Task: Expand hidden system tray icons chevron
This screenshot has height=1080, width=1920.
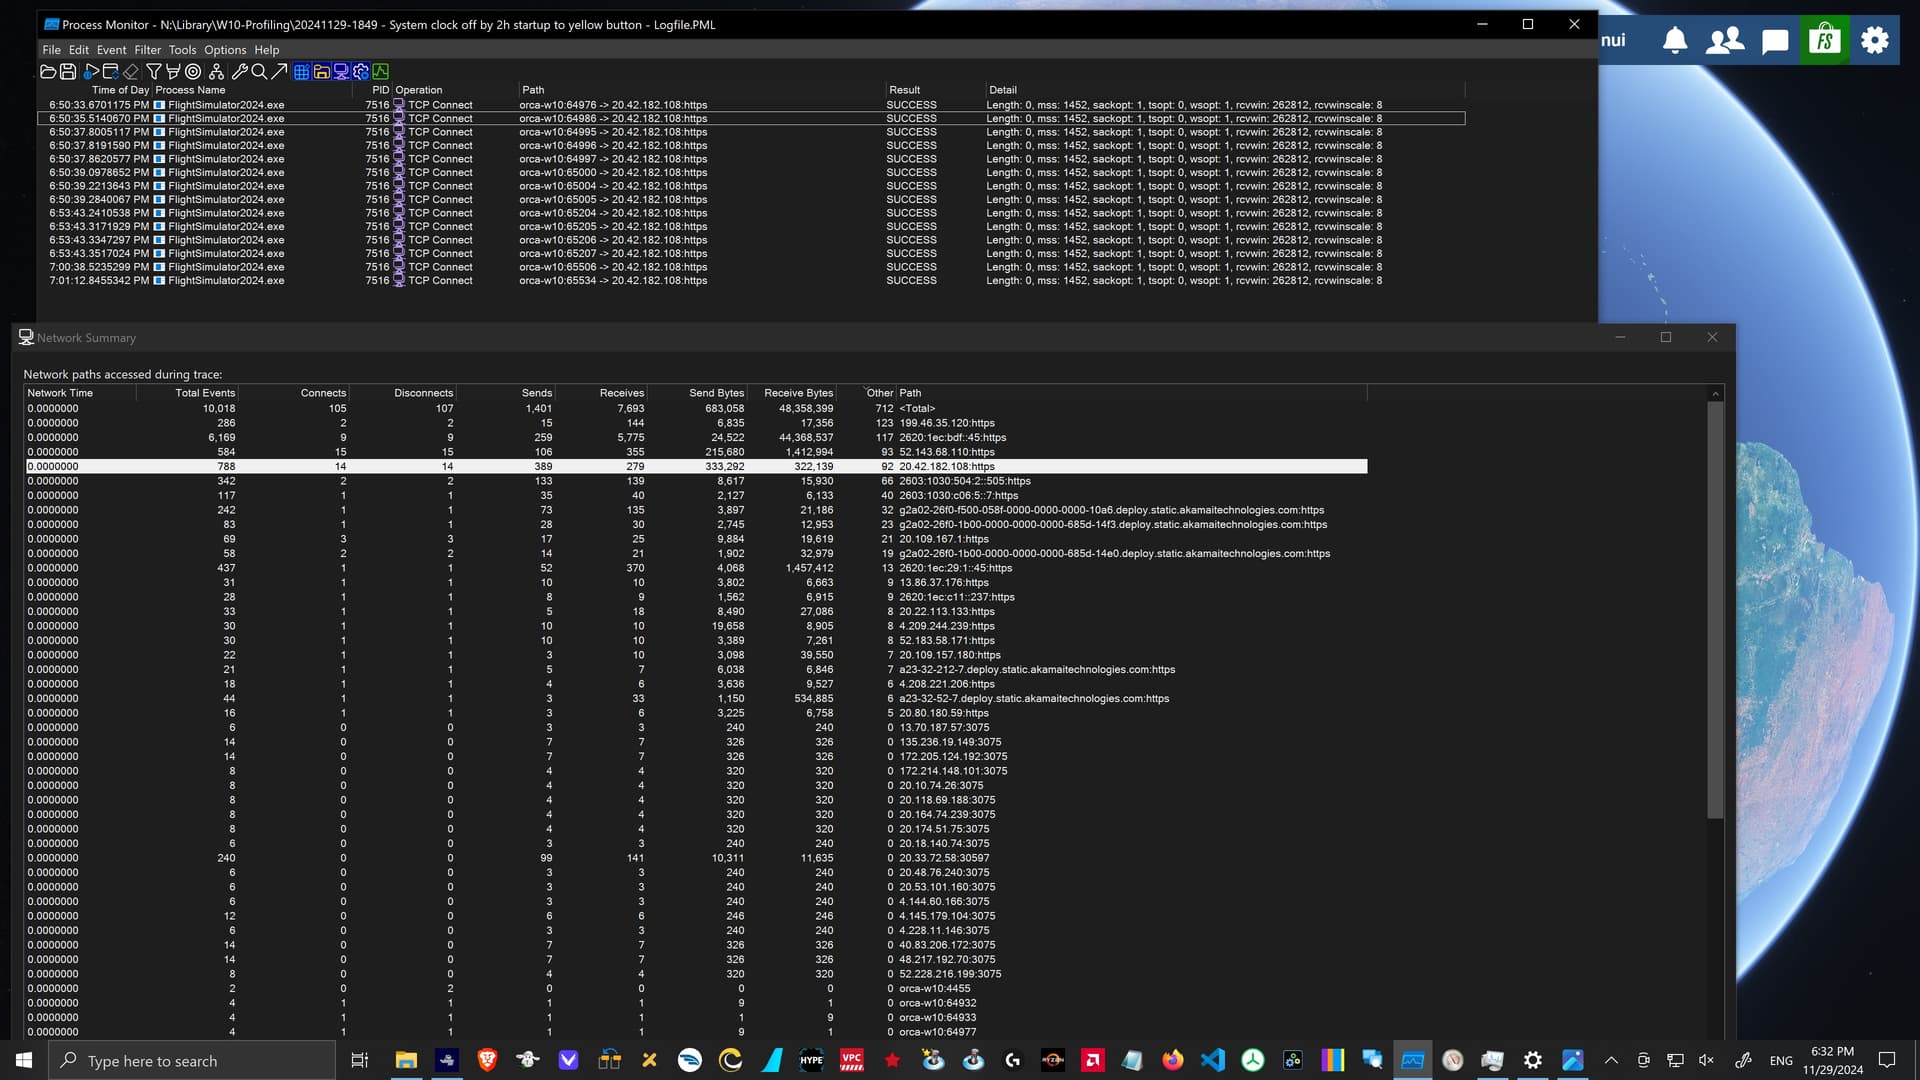Action: [x=1611, y=1060]
